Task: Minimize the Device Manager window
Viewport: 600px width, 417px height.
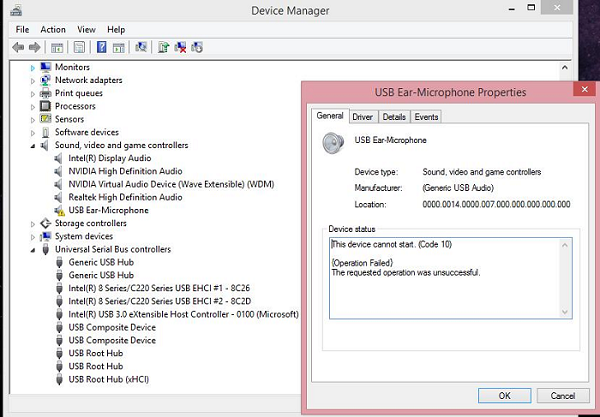Action: click(512, 8)
